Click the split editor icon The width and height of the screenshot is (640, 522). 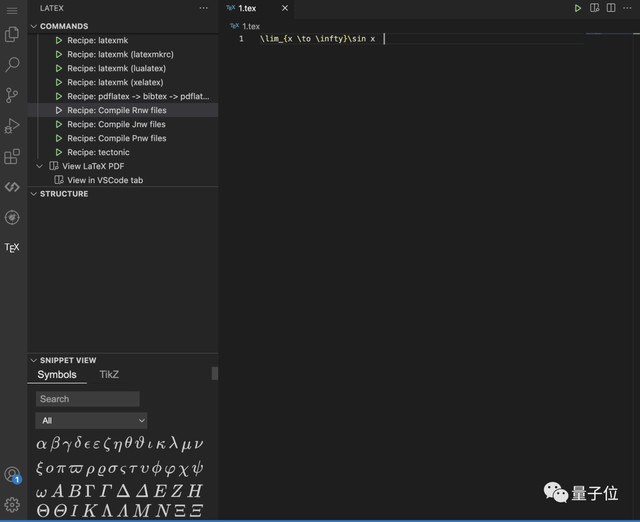point(613,8)
